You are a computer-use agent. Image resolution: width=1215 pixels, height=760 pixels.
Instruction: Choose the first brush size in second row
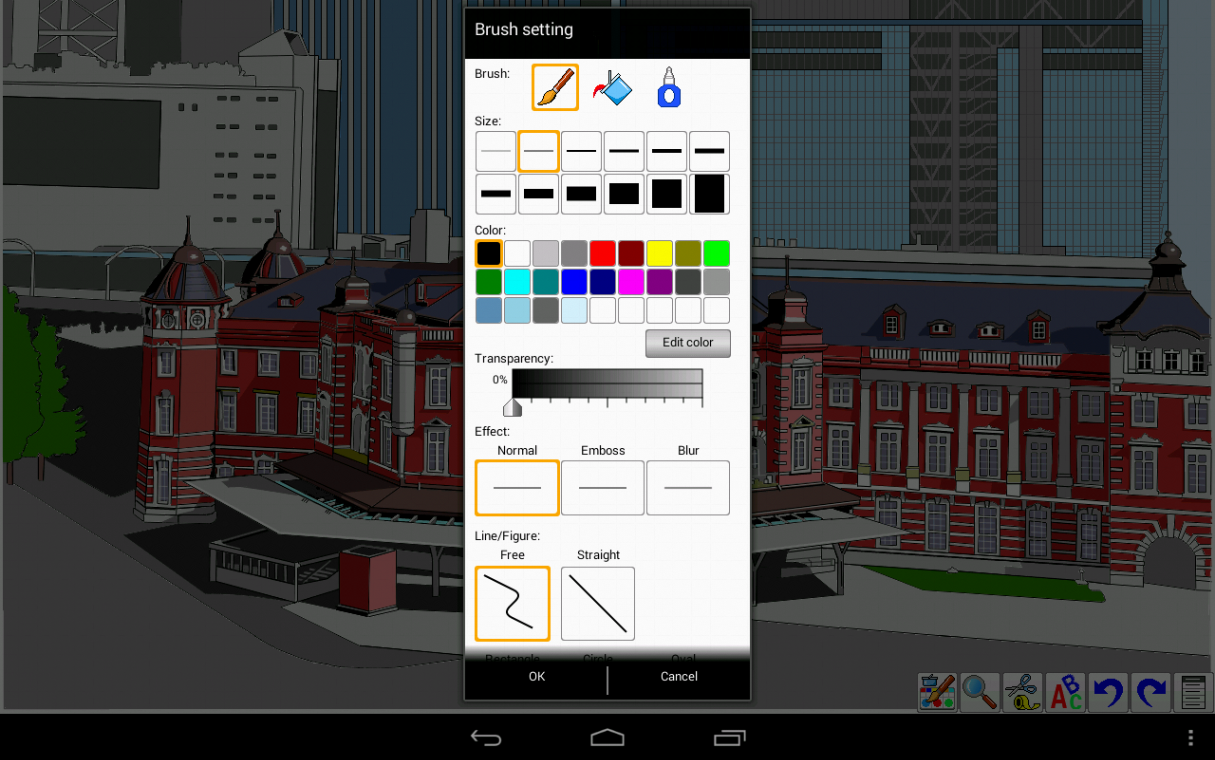pyautogui.click(x=496, y=194)
